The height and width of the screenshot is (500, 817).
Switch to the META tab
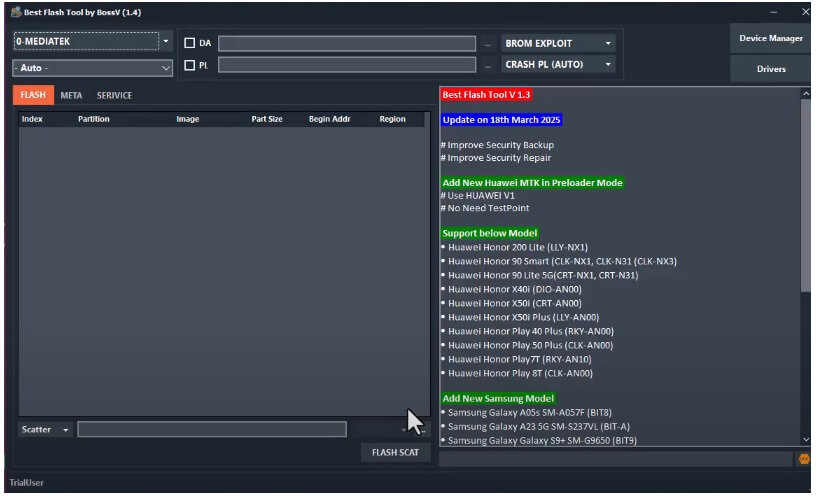(71, 95)
